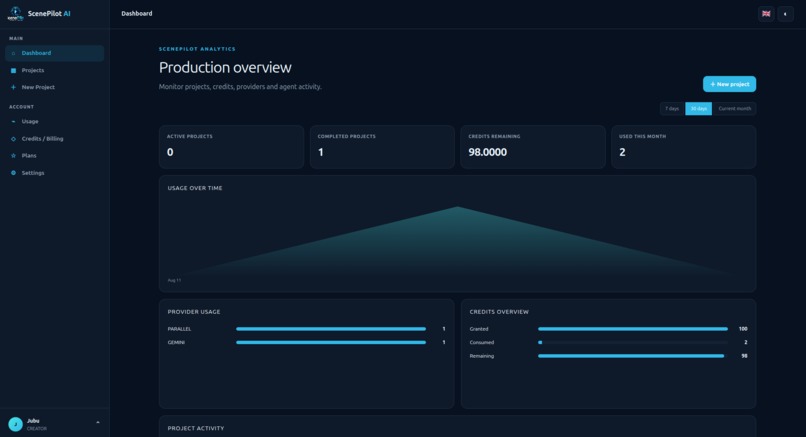Click the Credits Remaining card

pyautogui.click(x=533, y=147)
